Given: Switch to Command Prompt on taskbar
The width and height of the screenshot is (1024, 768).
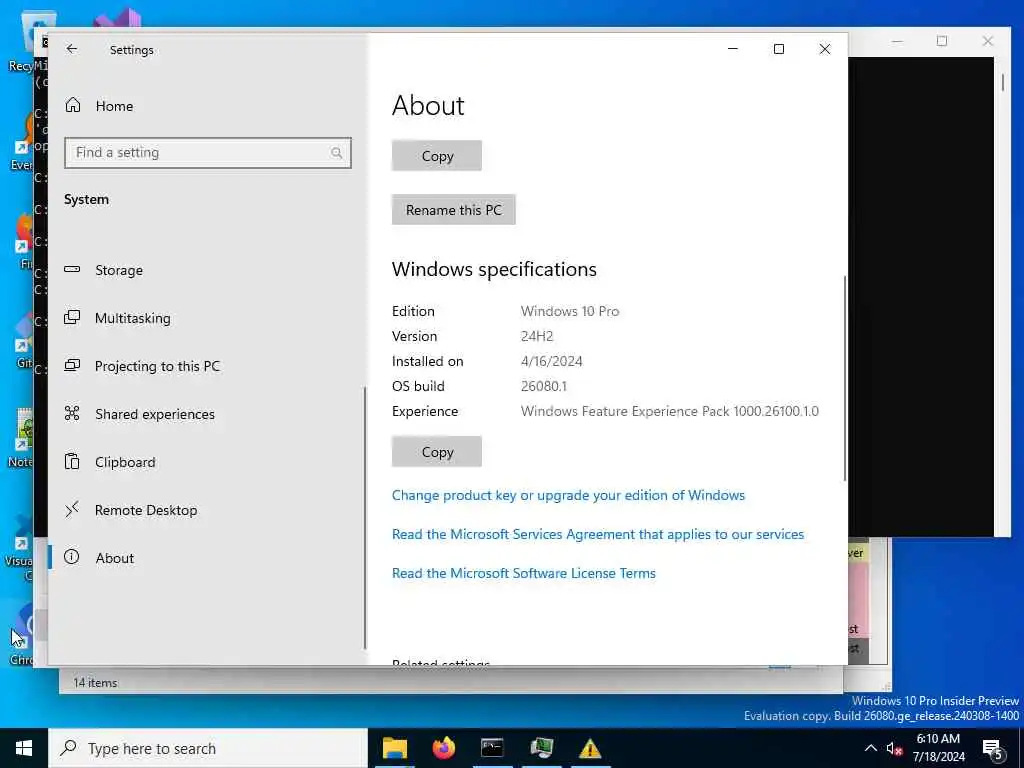Looking at the screenshot, I should tap(492, 748).
